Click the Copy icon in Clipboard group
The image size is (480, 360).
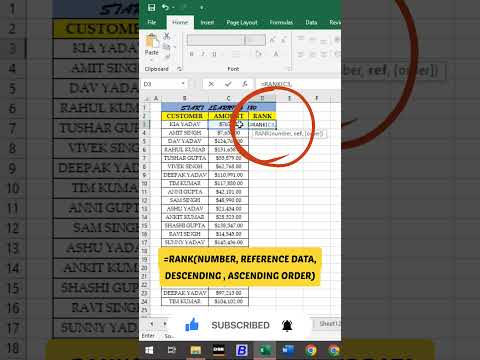pos(167,47)
